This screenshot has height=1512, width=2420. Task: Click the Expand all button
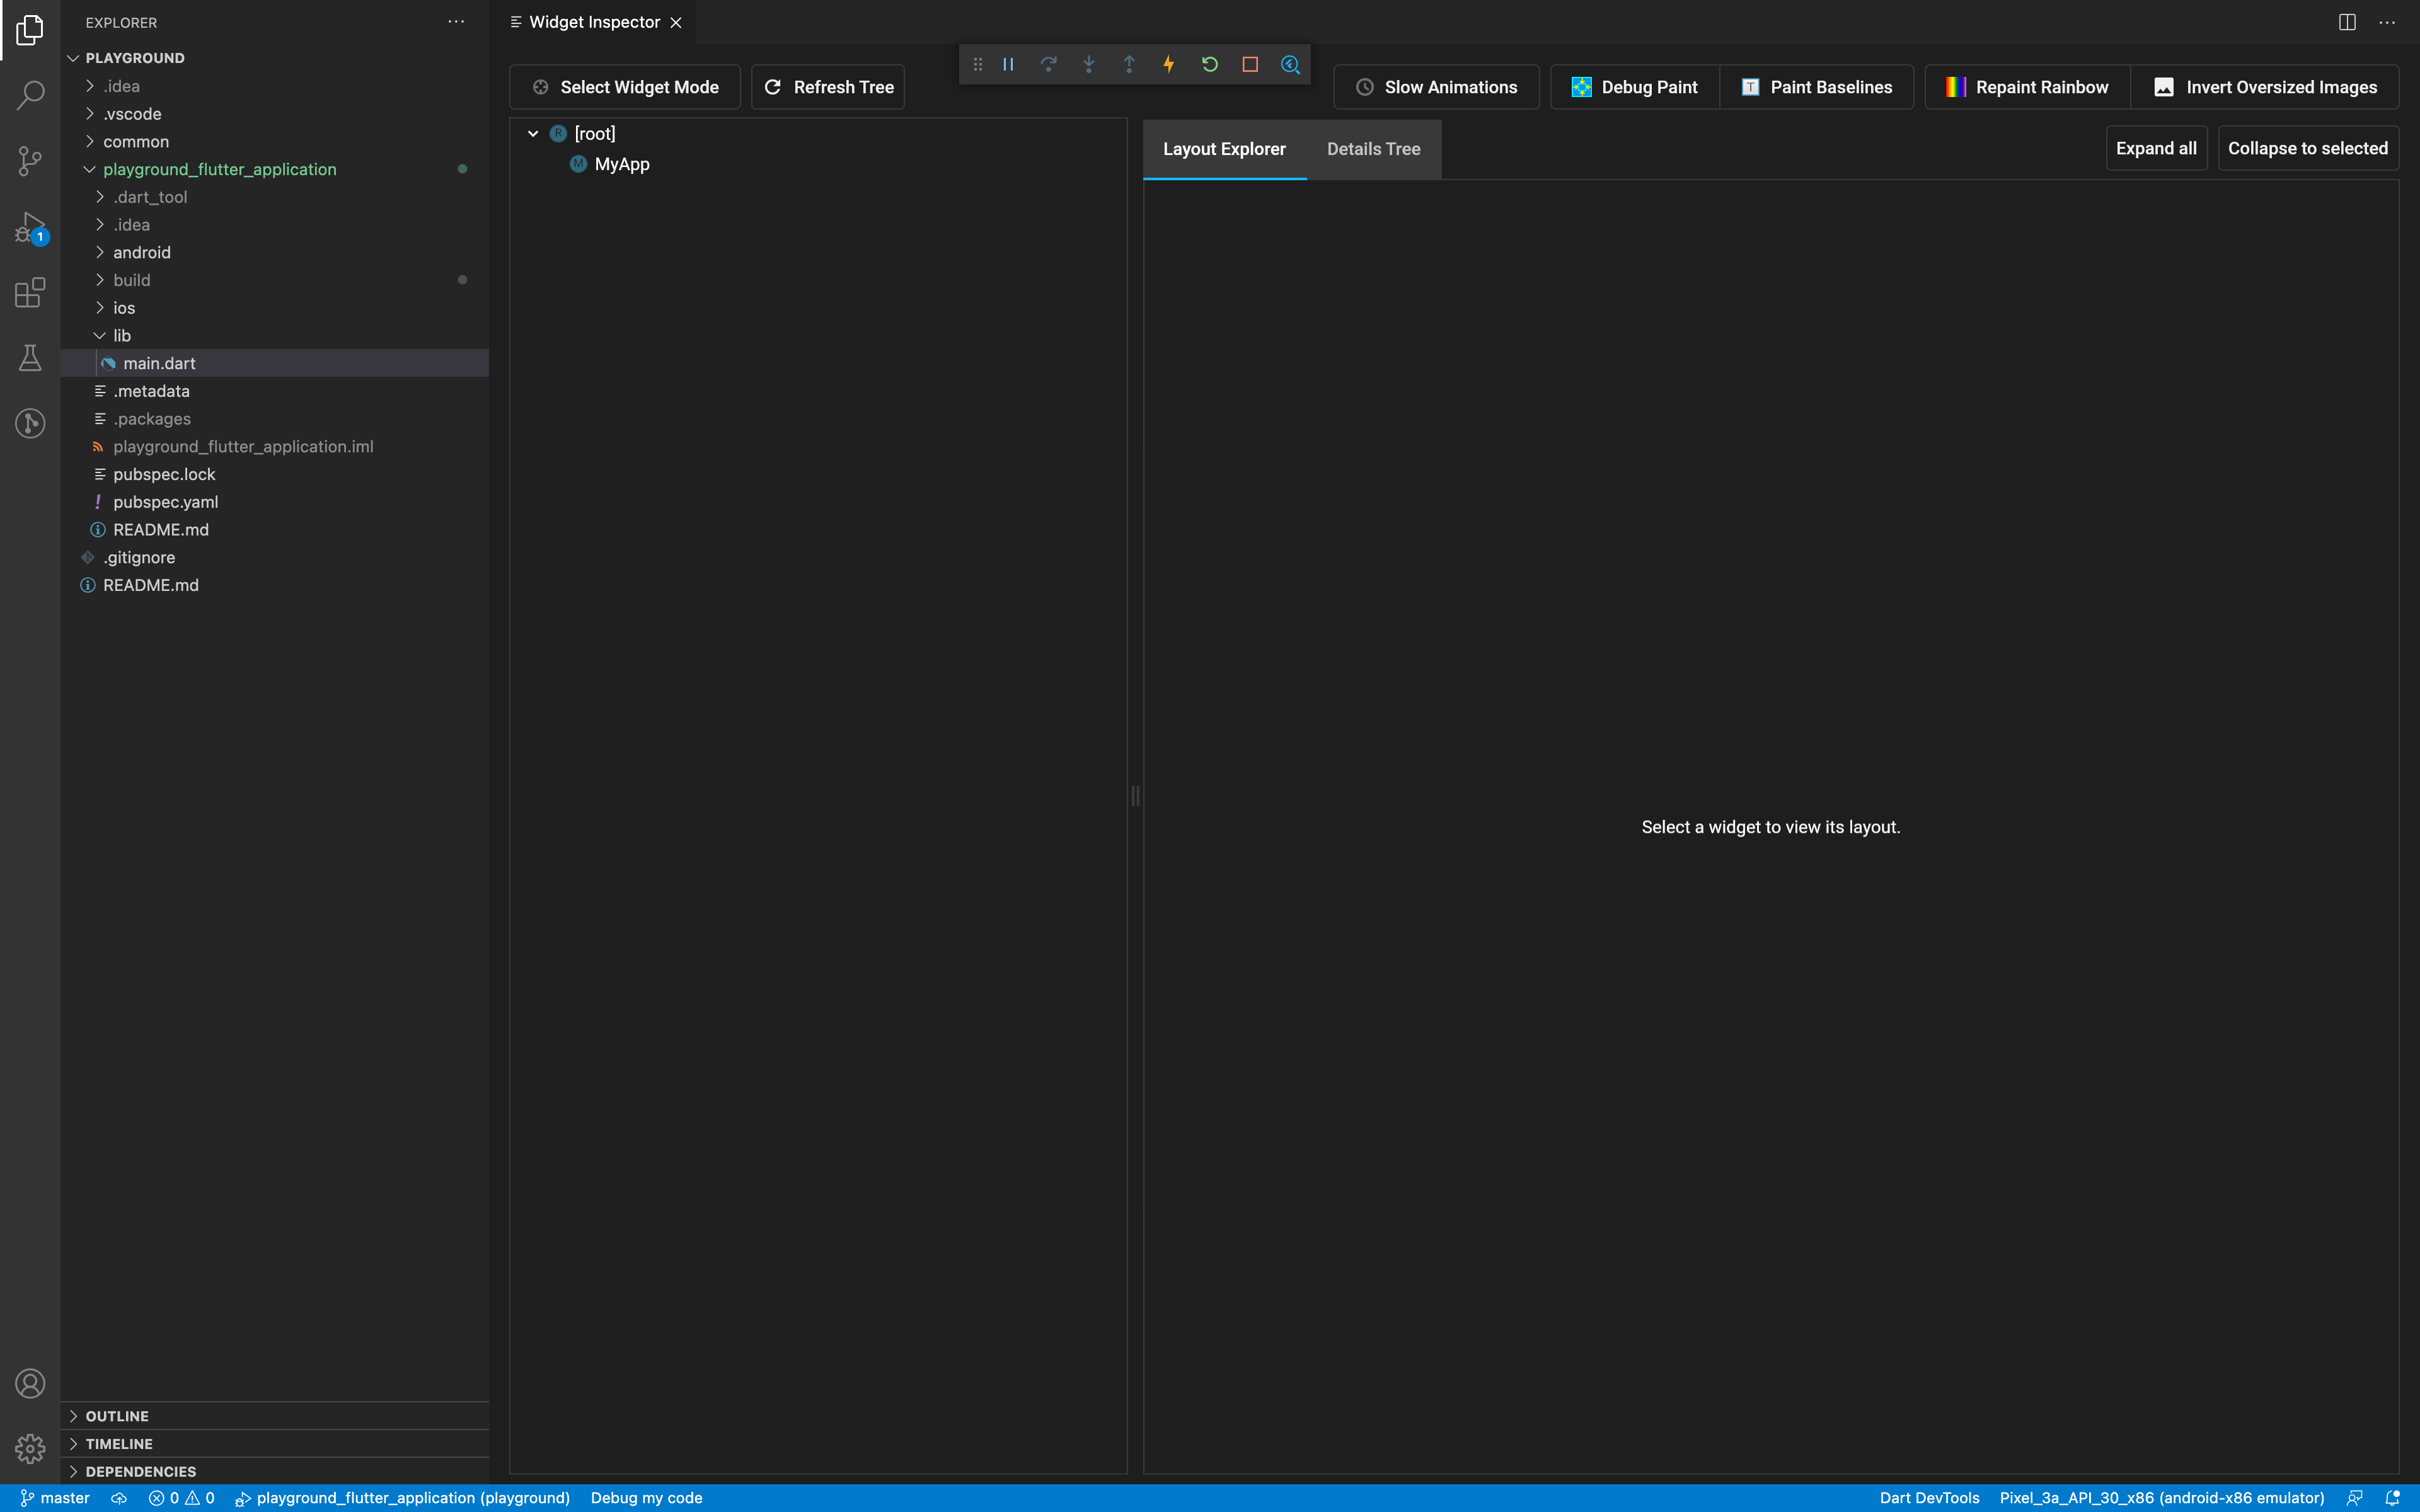point(2155,148)
